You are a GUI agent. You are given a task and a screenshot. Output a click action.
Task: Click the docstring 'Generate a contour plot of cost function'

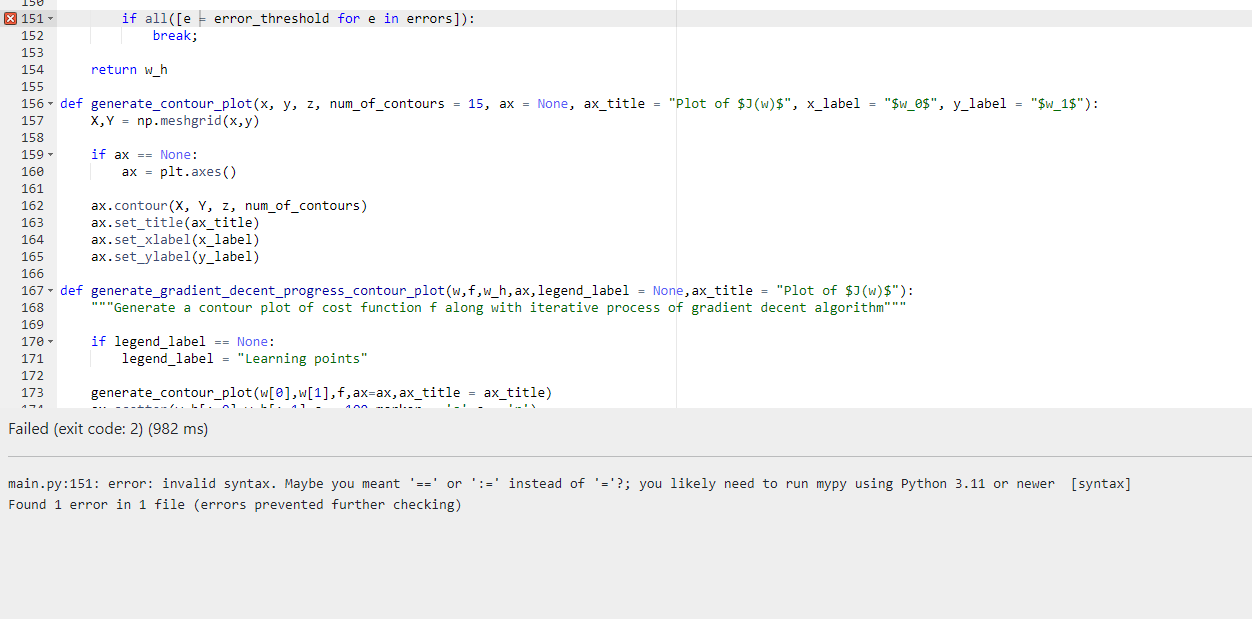(x=498, y=308)
